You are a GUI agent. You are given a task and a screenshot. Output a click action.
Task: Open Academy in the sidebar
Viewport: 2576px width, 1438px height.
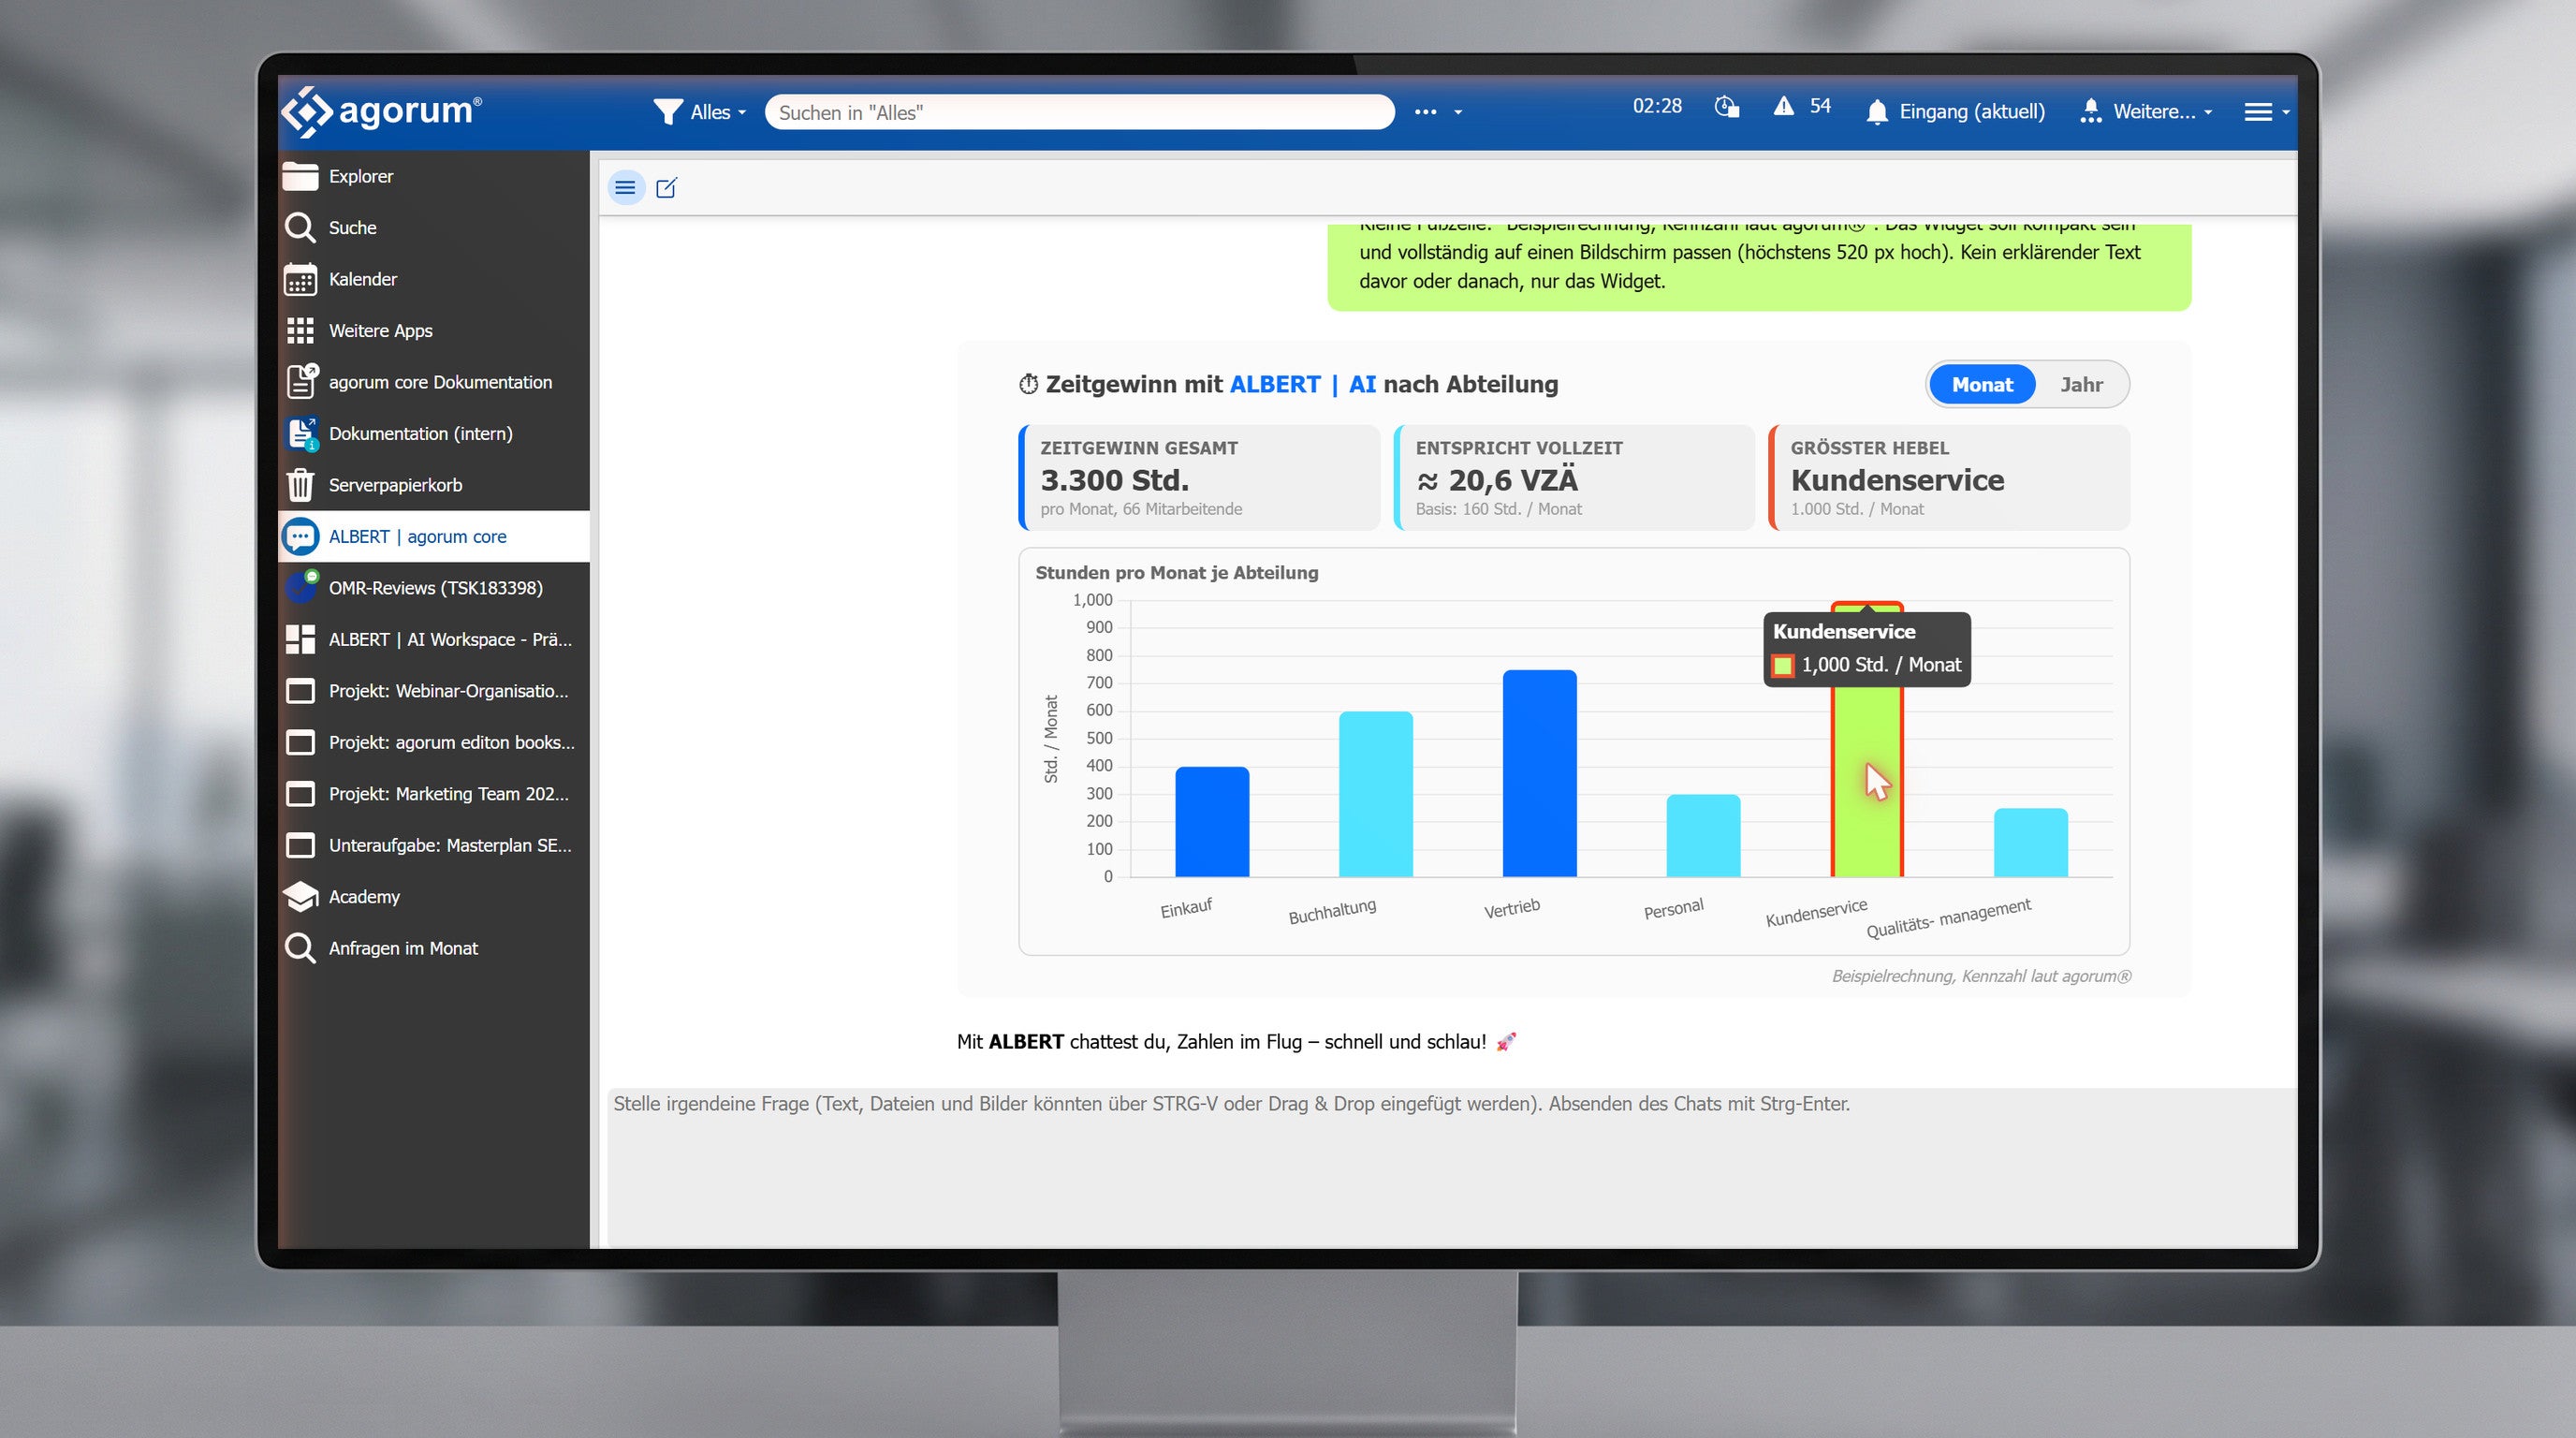tap(434, 897)
